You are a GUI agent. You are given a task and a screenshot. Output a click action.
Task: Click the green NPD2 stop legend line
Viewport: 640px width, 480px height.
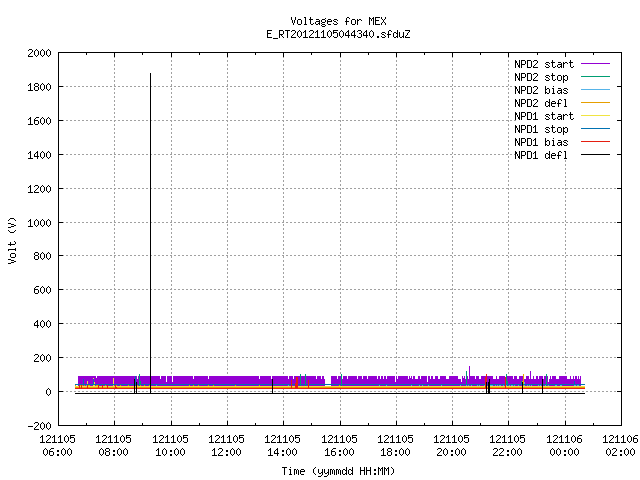[595, 76]
